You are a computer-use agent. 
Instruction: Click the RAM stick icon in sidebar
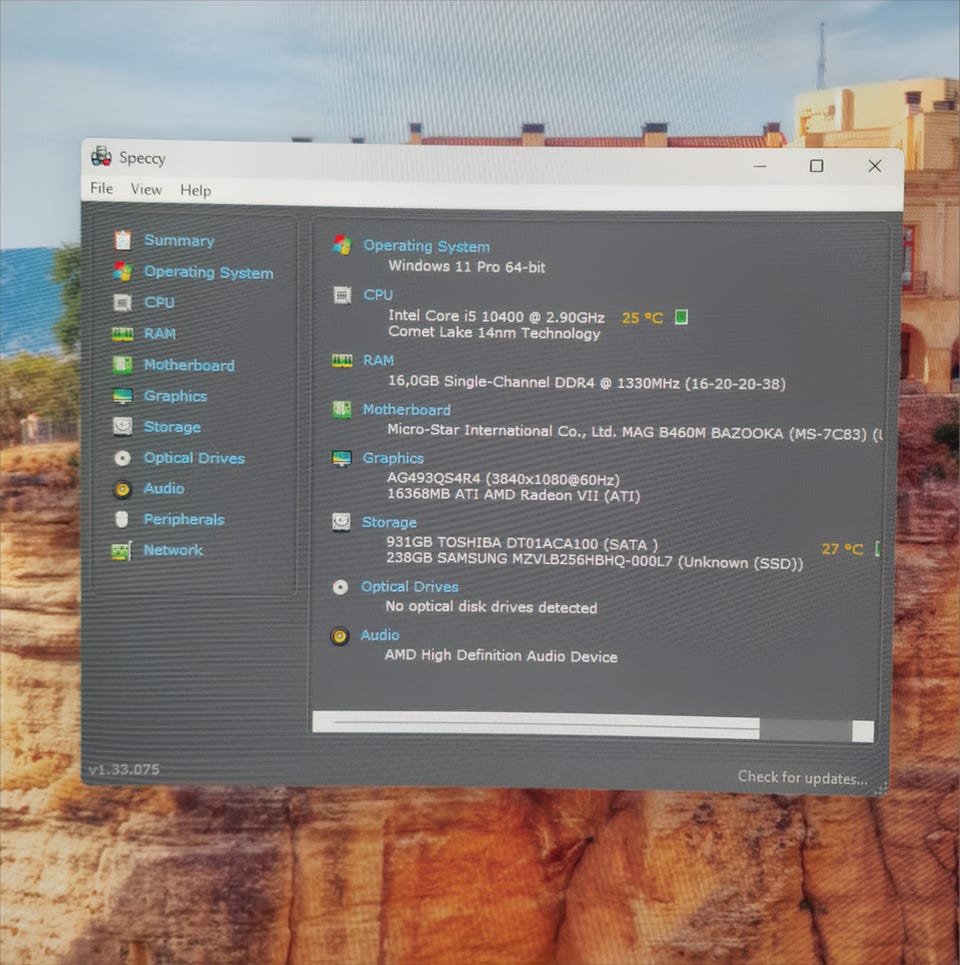[x=122, y=334]
